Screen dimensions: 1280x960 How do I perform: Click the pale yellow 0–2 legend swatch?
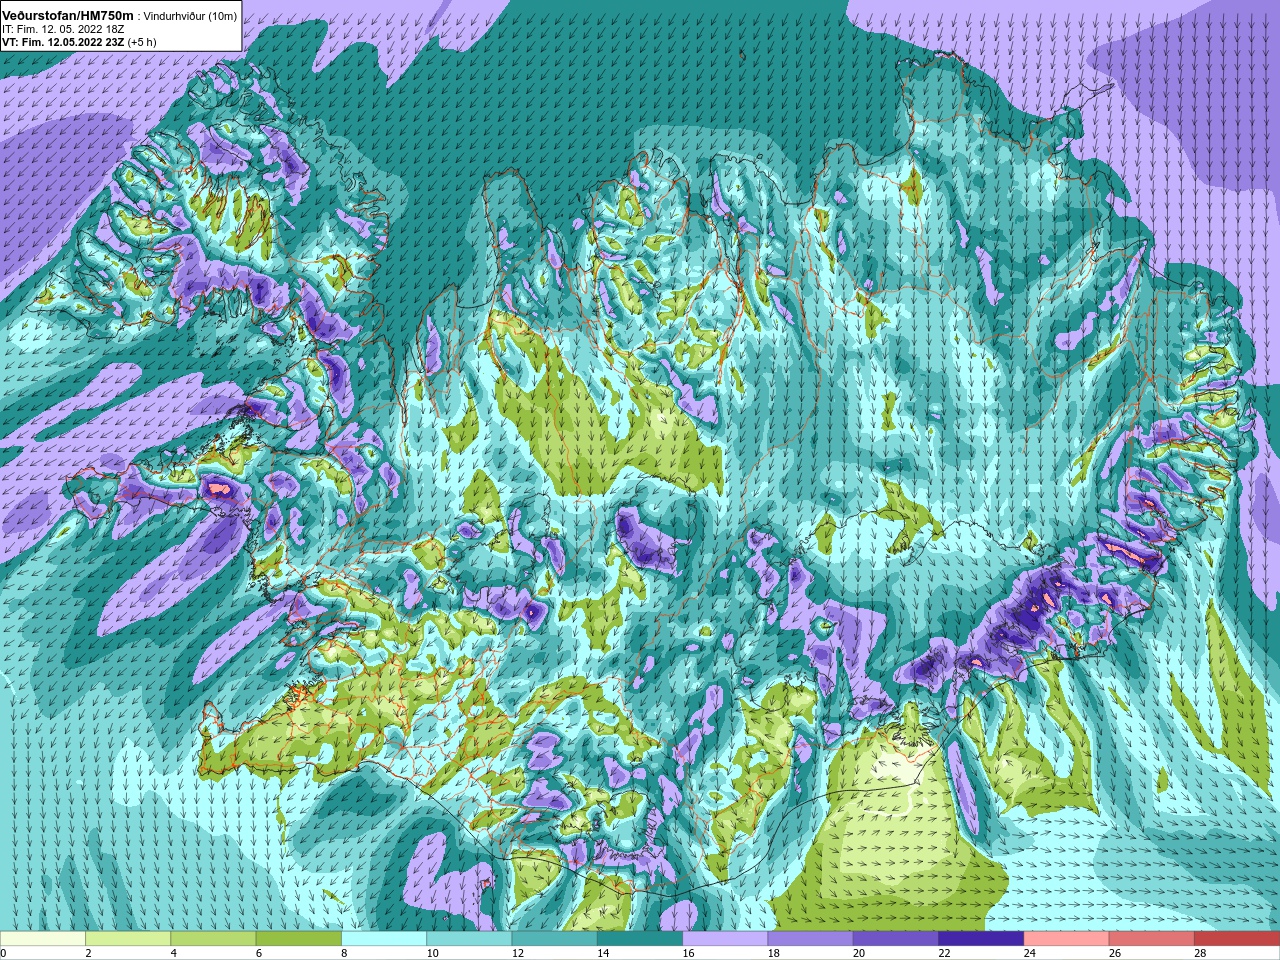point(43,939)
